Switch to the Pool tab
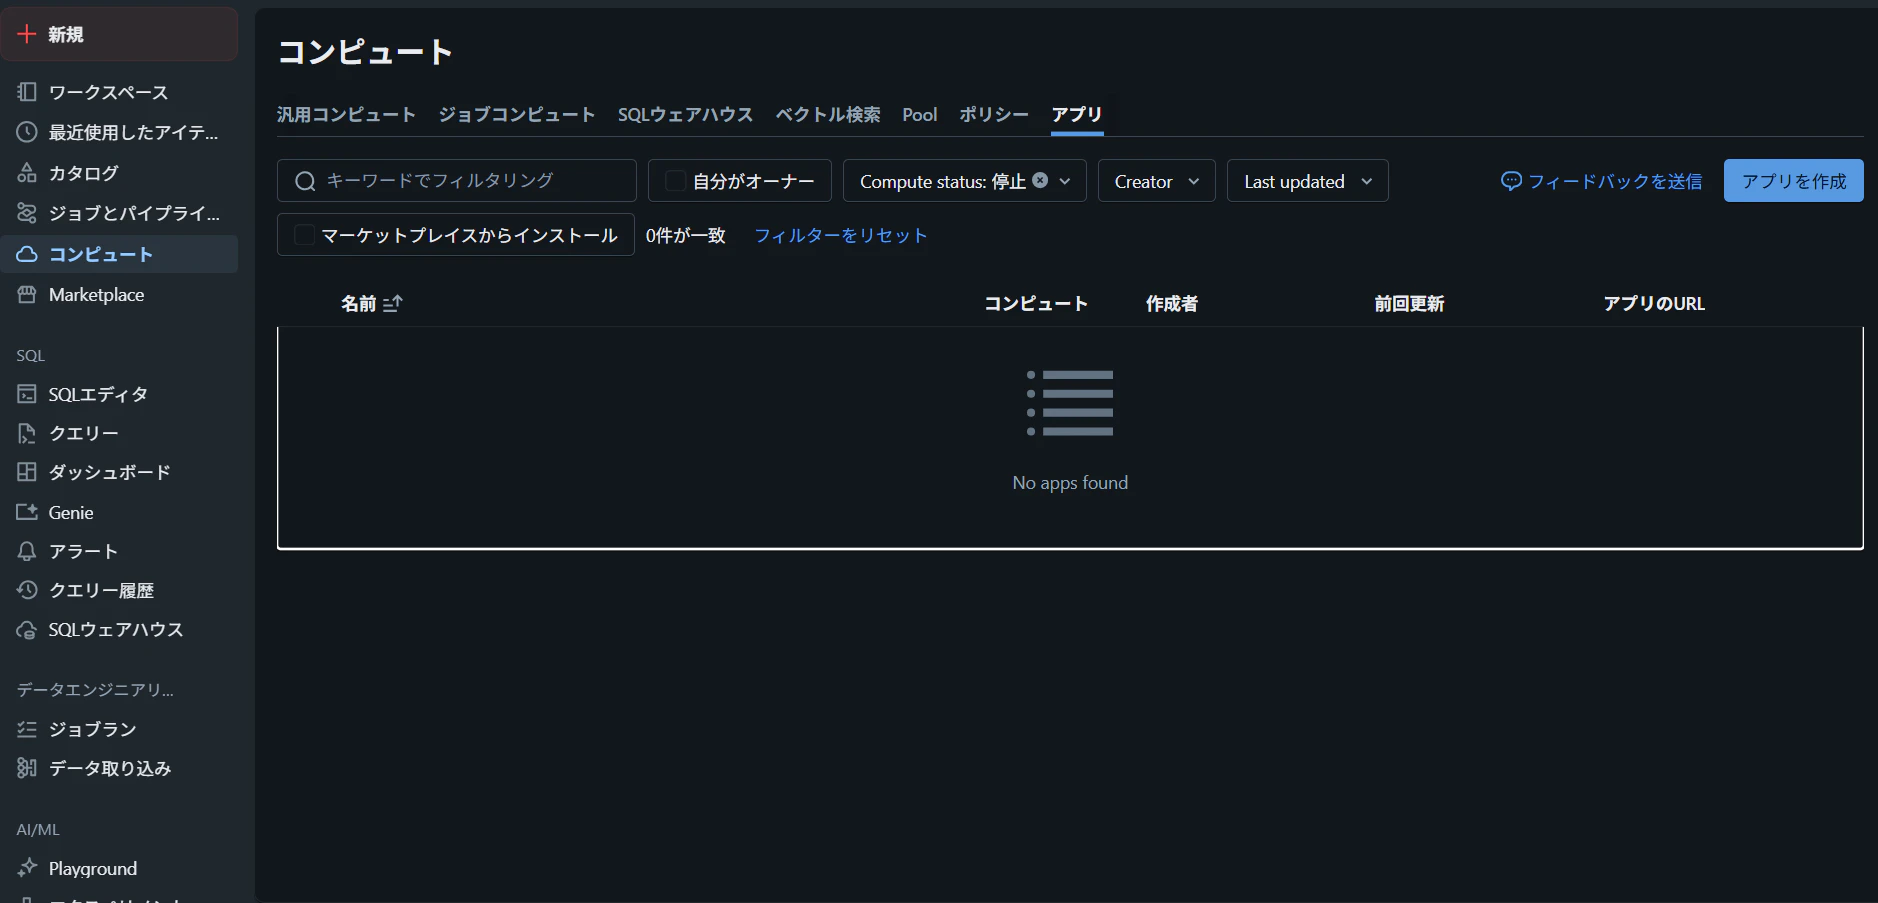Viewport: 1878px width, 903px height. 920,115
